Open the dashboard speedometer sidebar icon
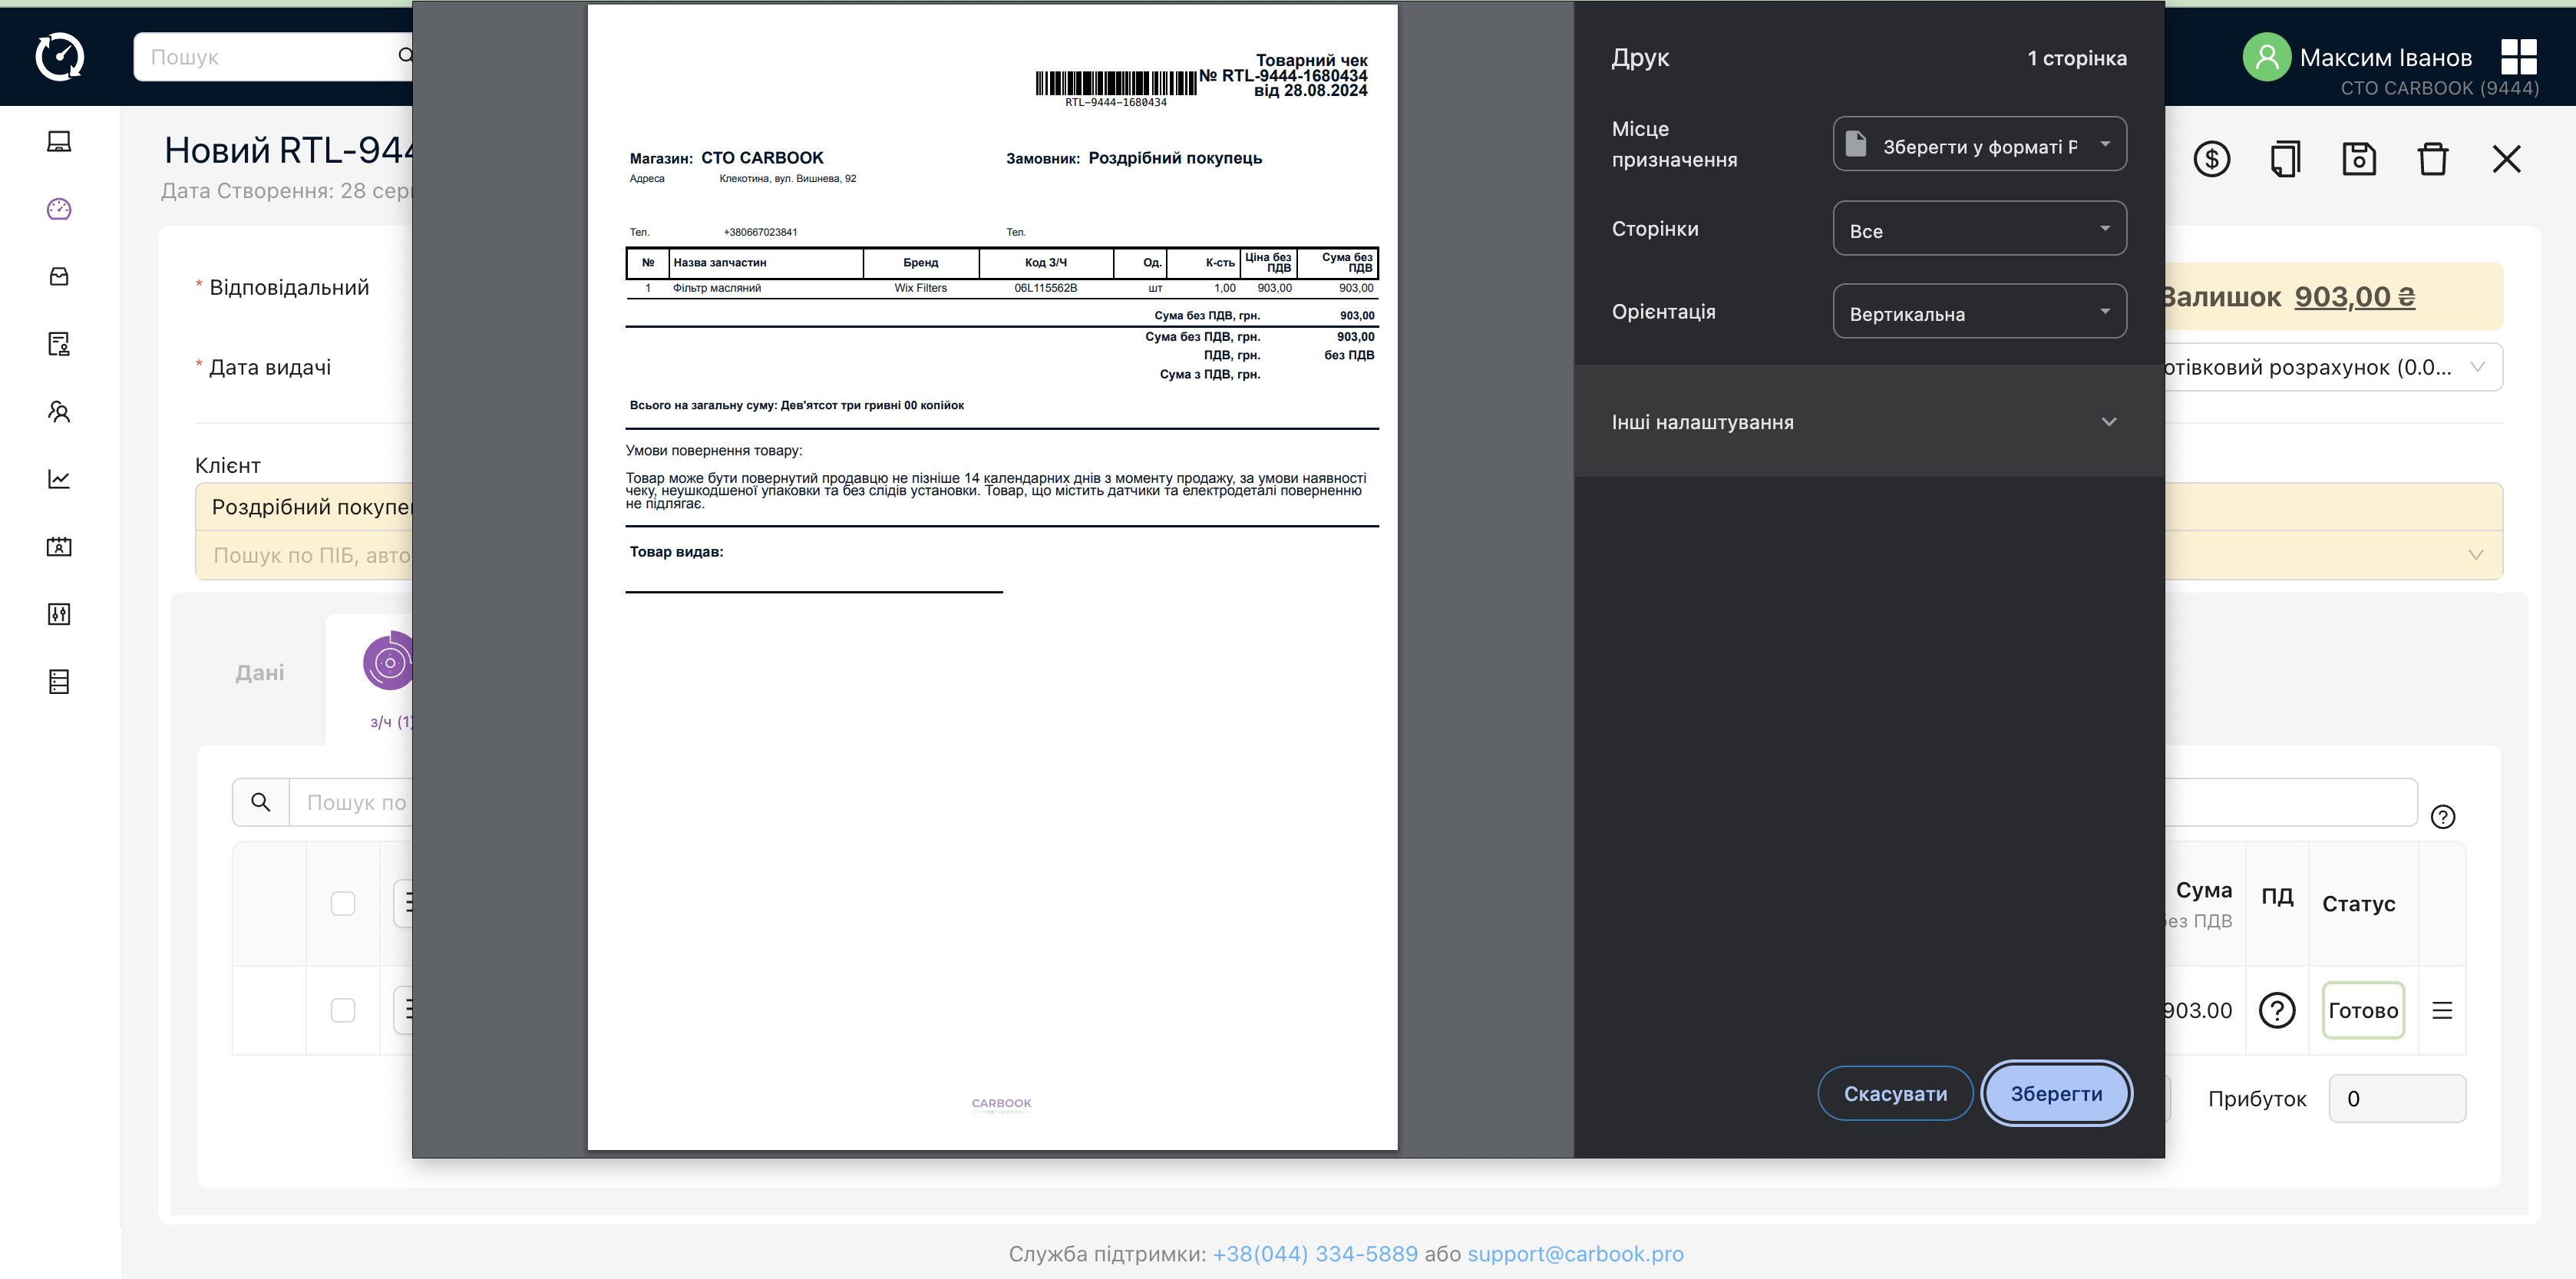The image size is (2576, 1279). click(59, 209)
